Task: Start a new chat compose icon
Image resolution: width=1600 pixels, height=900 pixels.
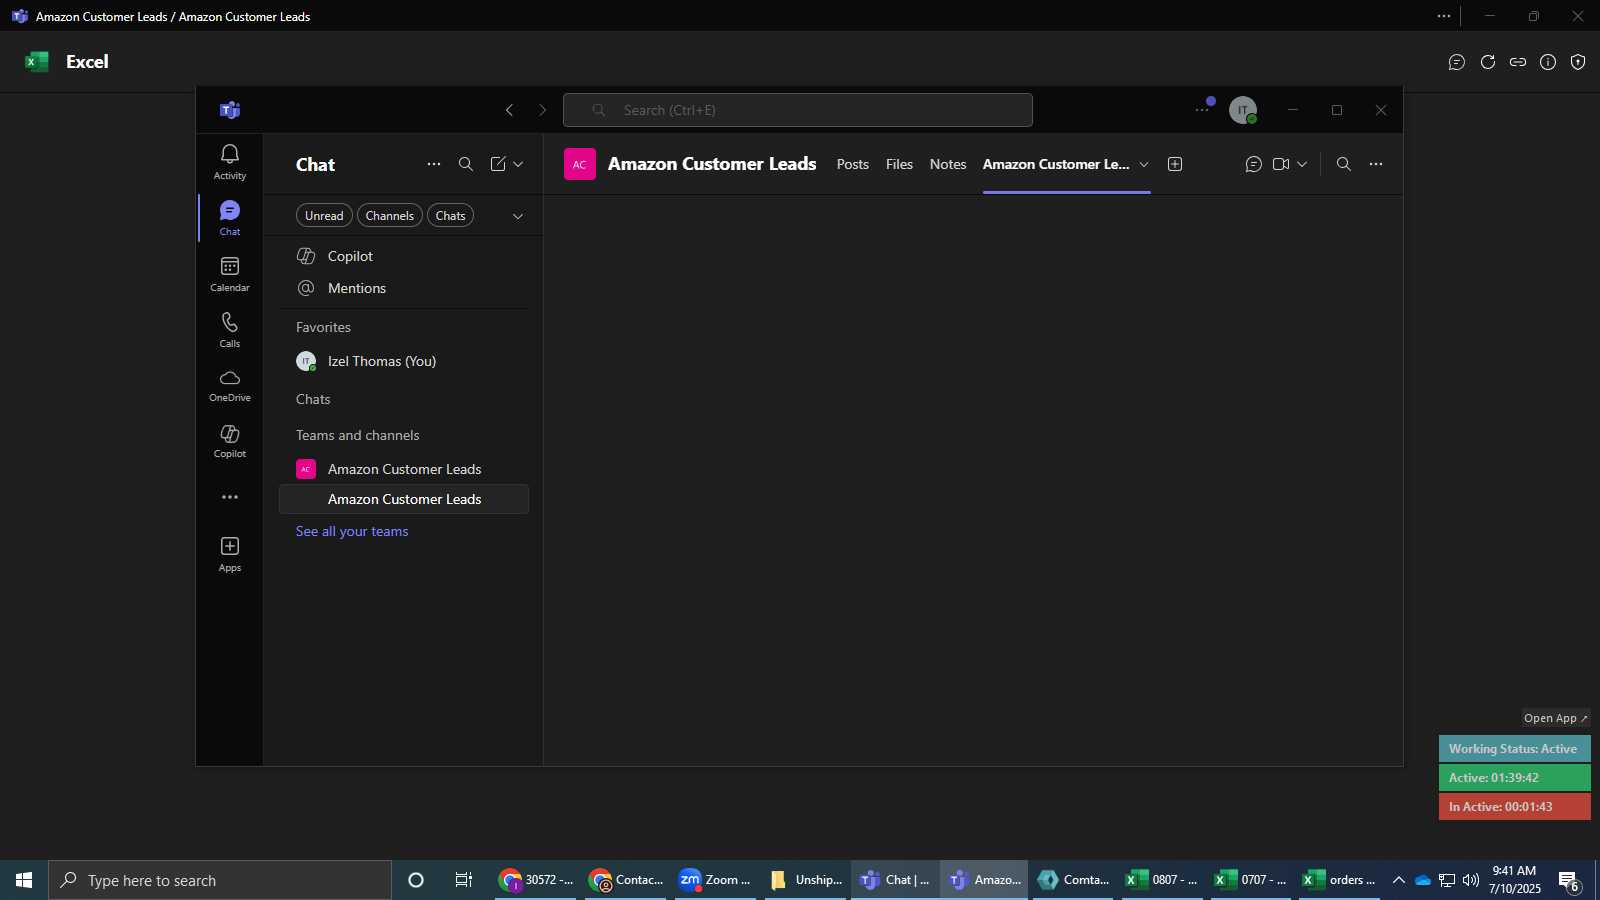Action: click(x=498, y=164)
